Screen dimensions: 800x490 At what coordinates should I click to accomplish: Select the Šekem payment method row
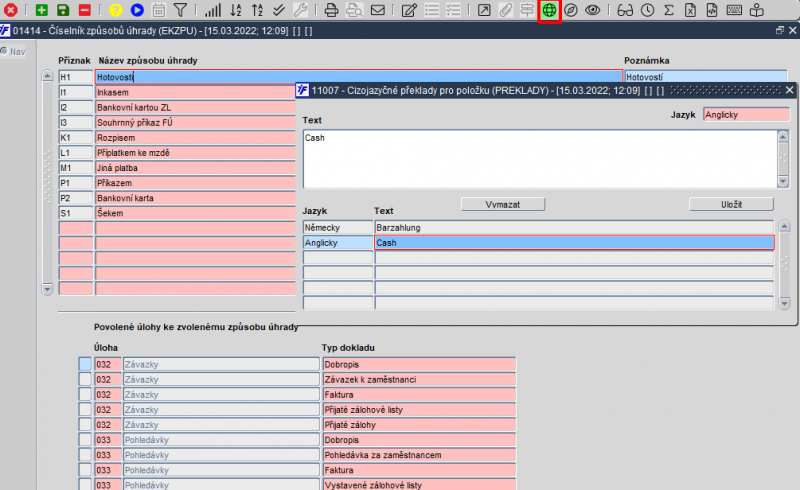click(195, 213)
